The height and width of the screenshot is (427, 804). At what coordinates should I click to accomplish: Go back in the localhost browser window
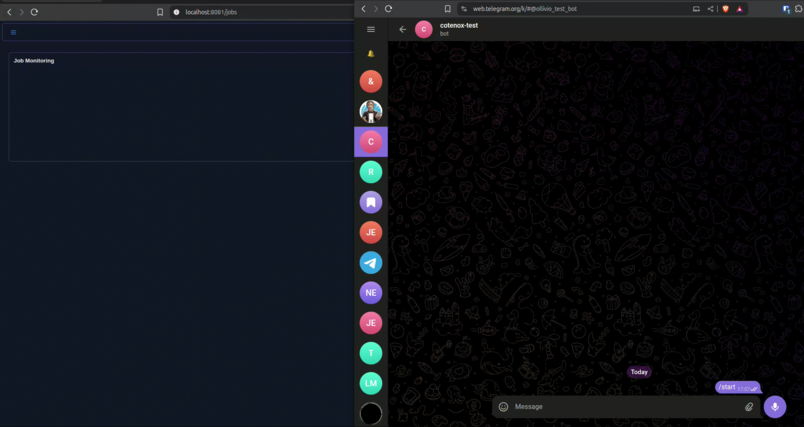click(9, 12)
